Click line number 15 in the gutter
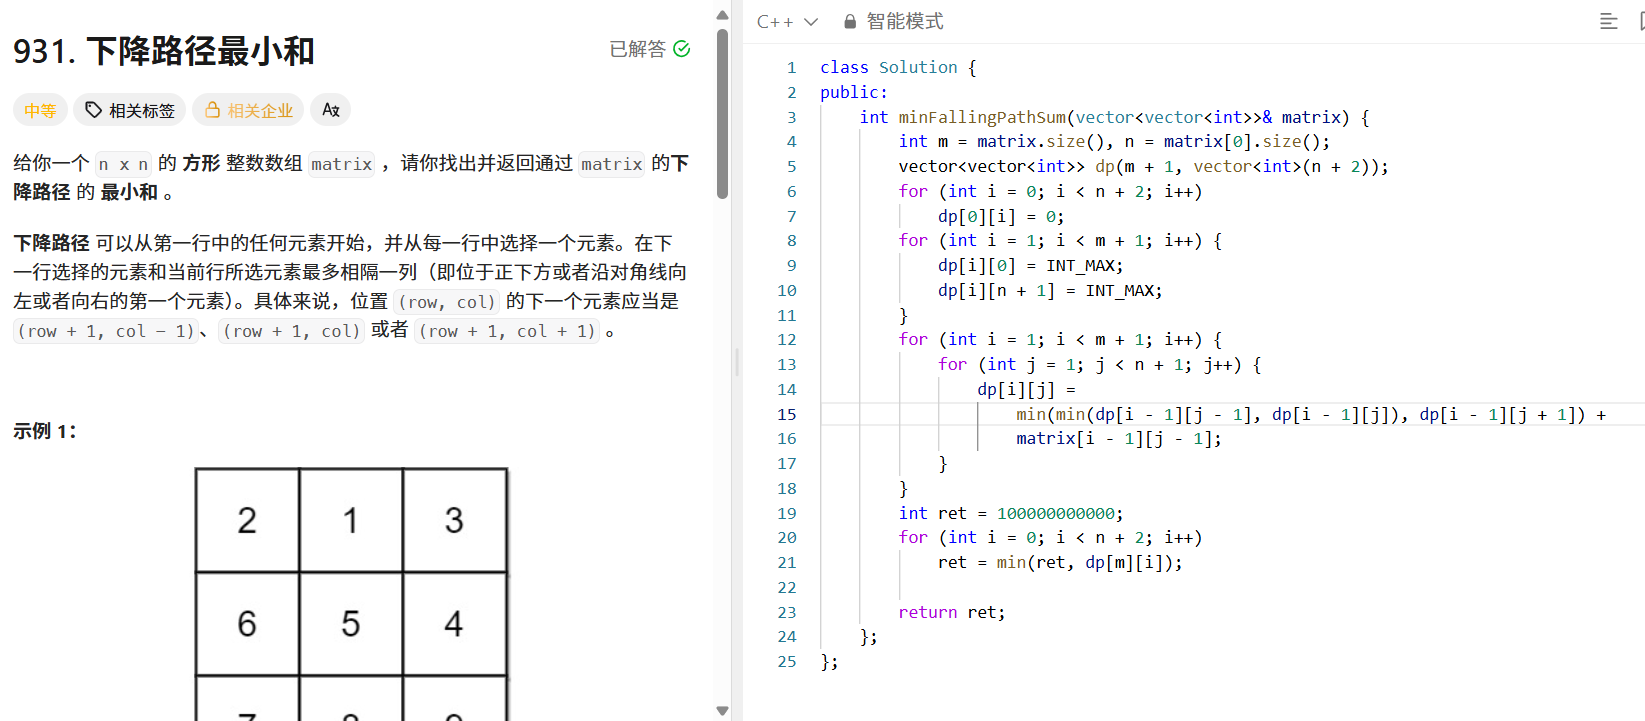This screenshot has height=721, width=1645. tap(787, 414)
